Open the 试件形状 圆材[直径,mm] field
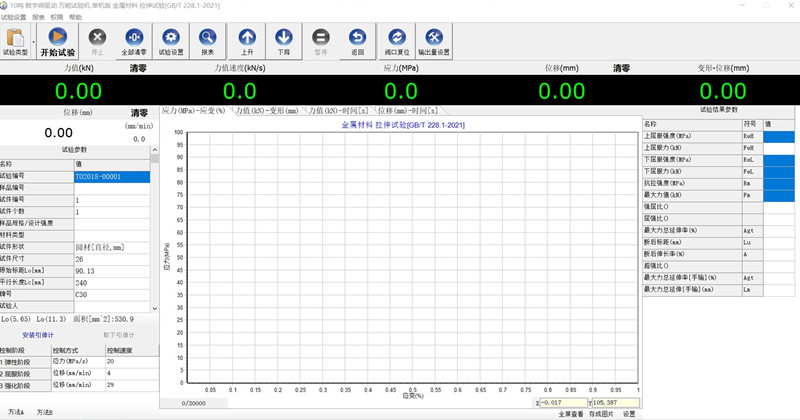The width and height of the screenshot is (800, 420). pos(112,248)
